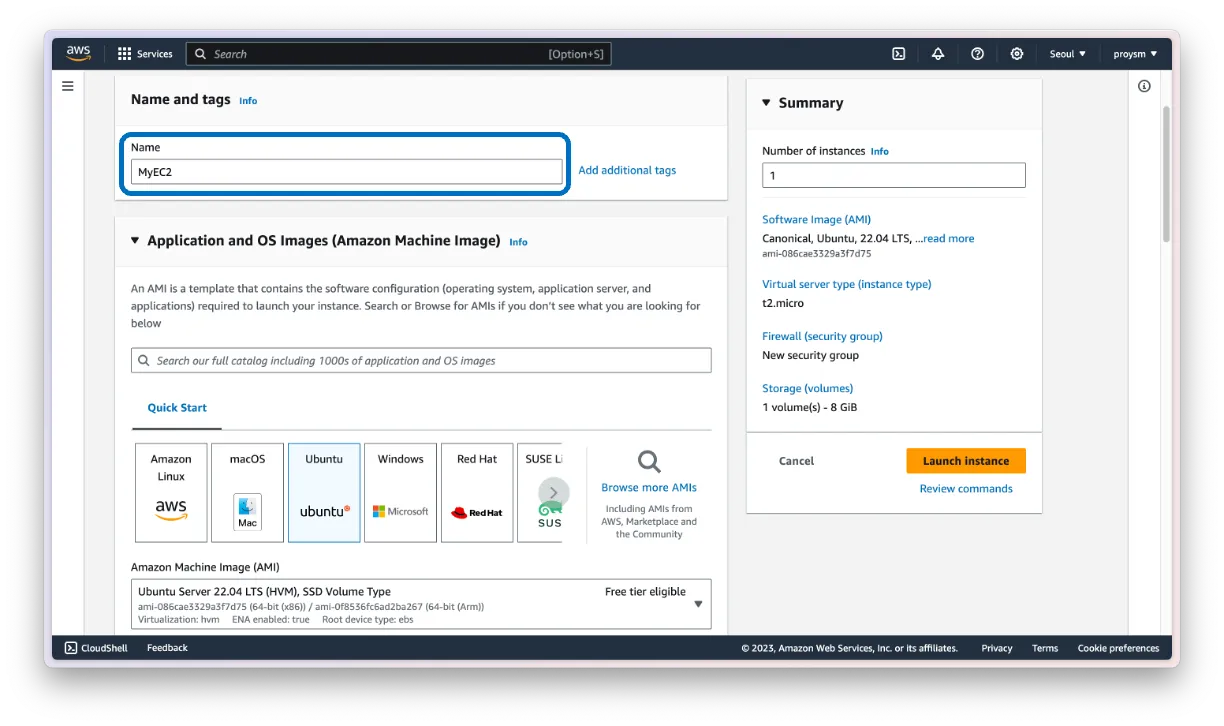Open the help question mark icon

tap(977, 54)
